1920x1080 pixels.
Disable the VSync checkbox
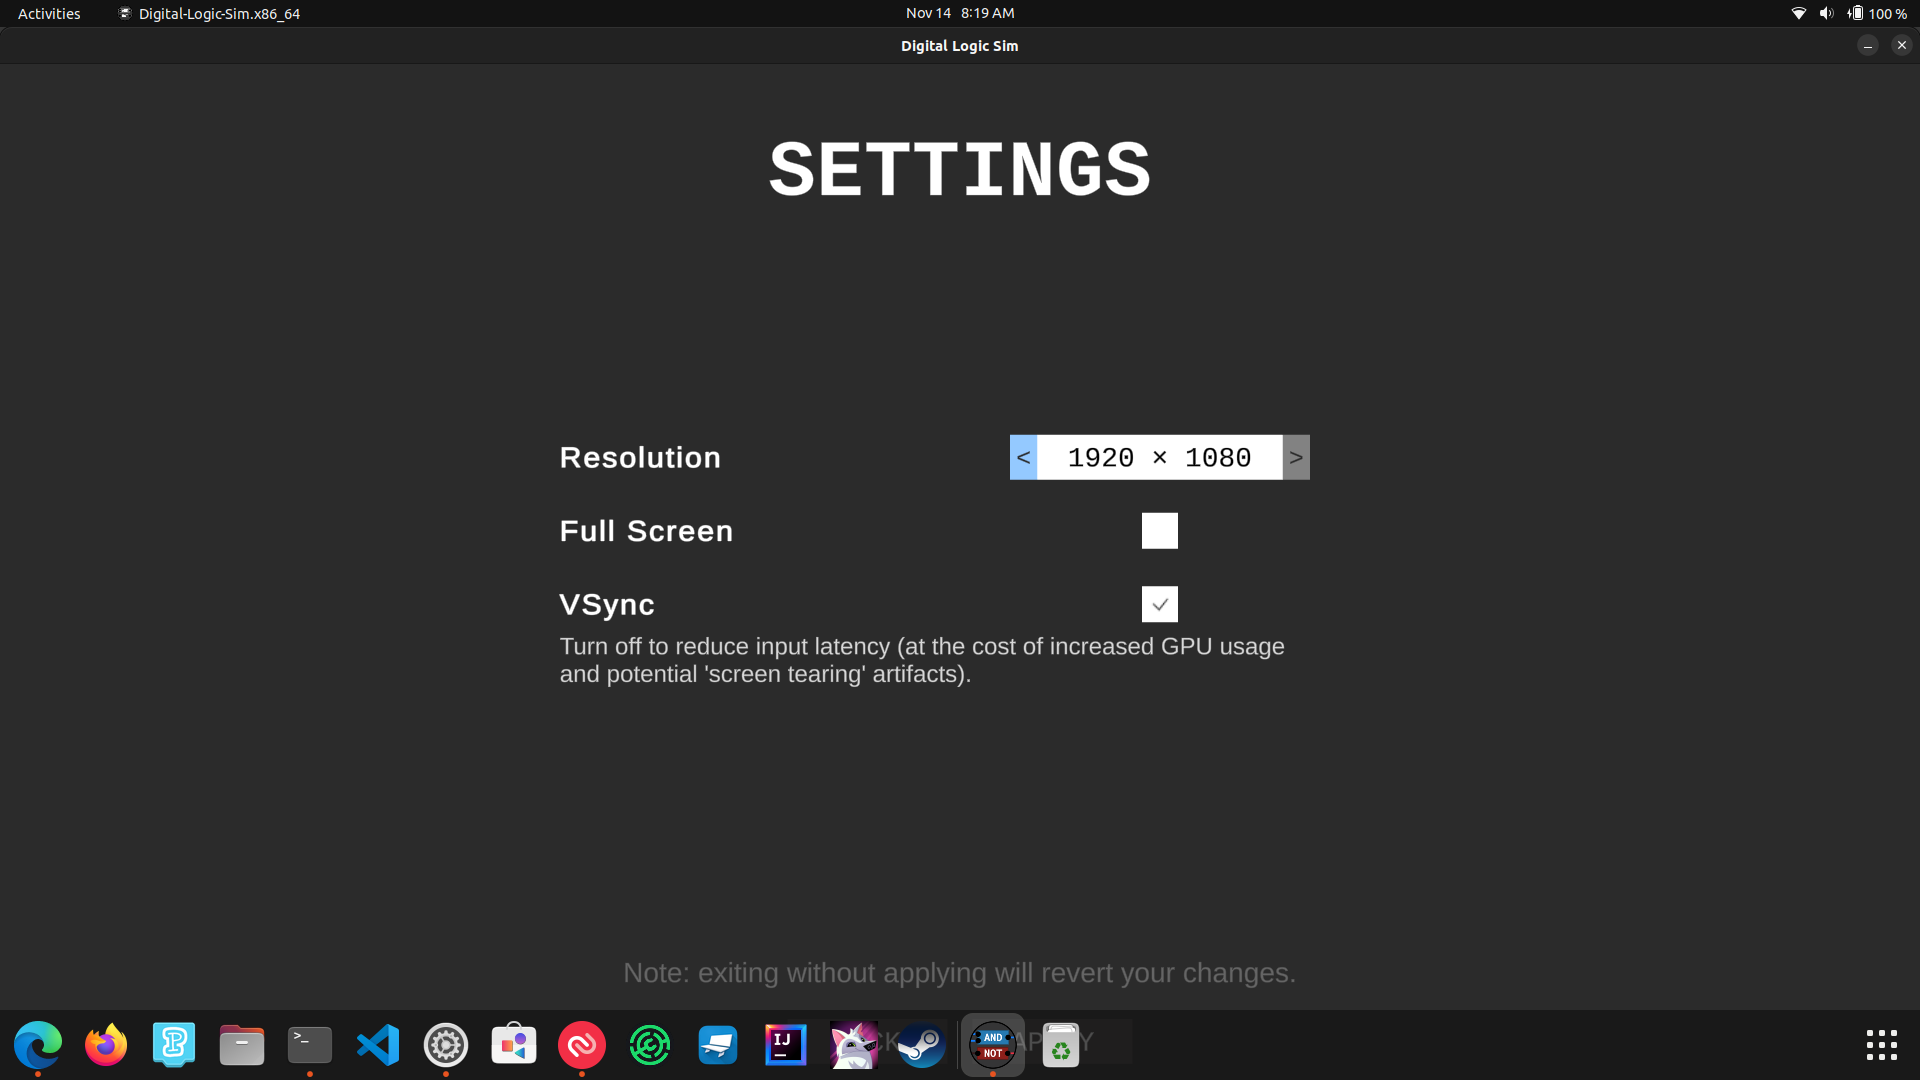(x=1159, y=604)
